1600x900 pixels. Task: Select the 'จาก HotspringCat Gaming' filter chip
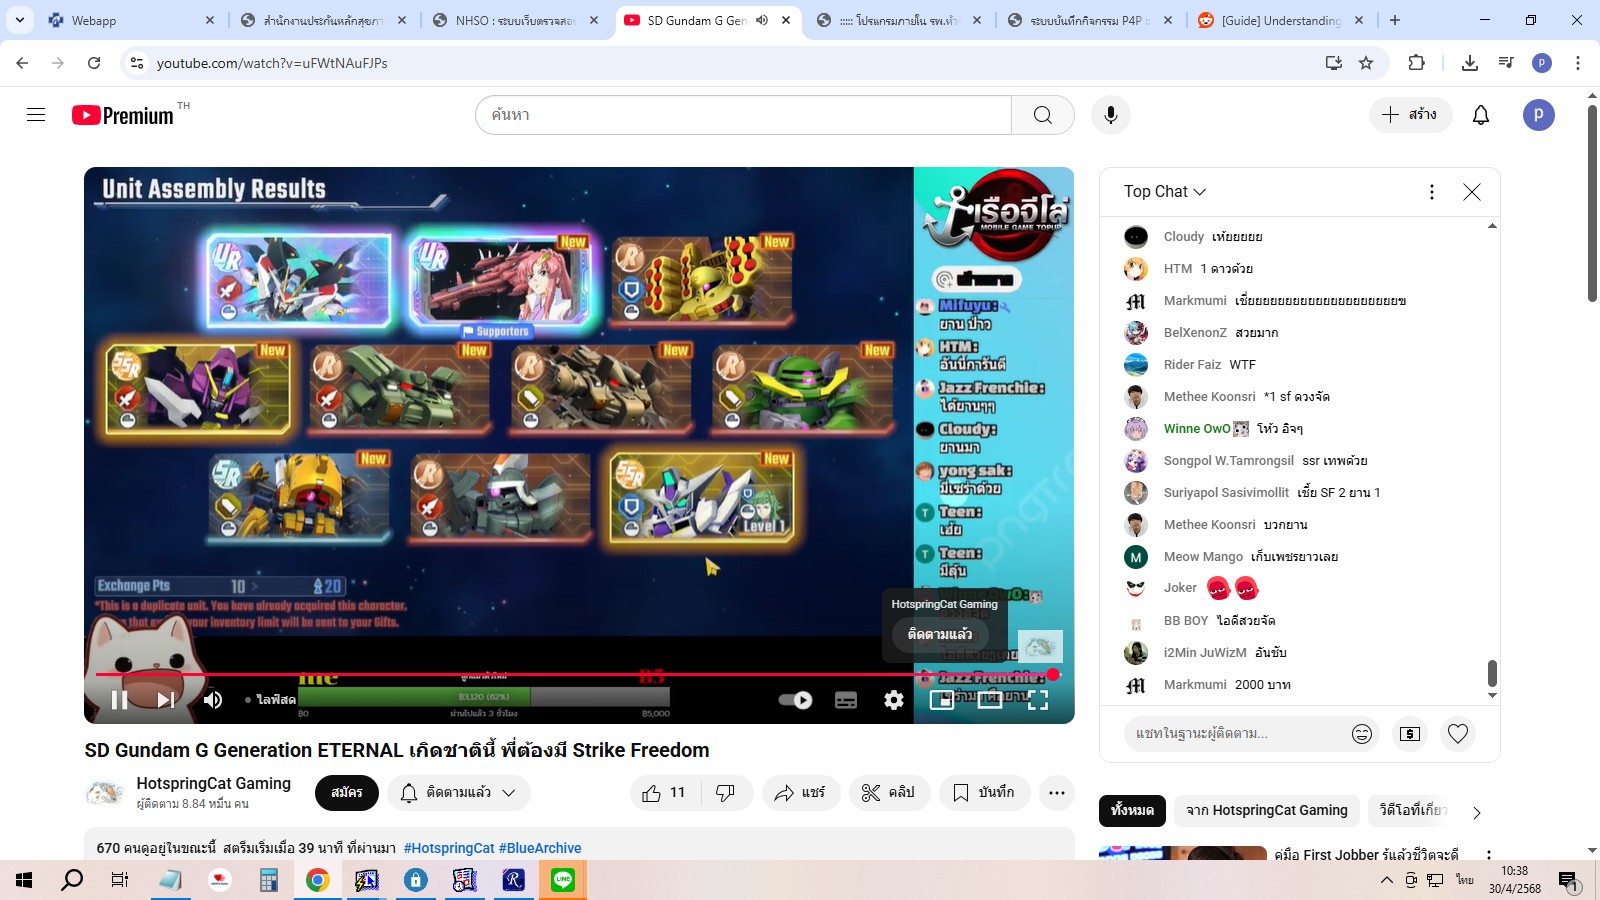click(1266, 810)
